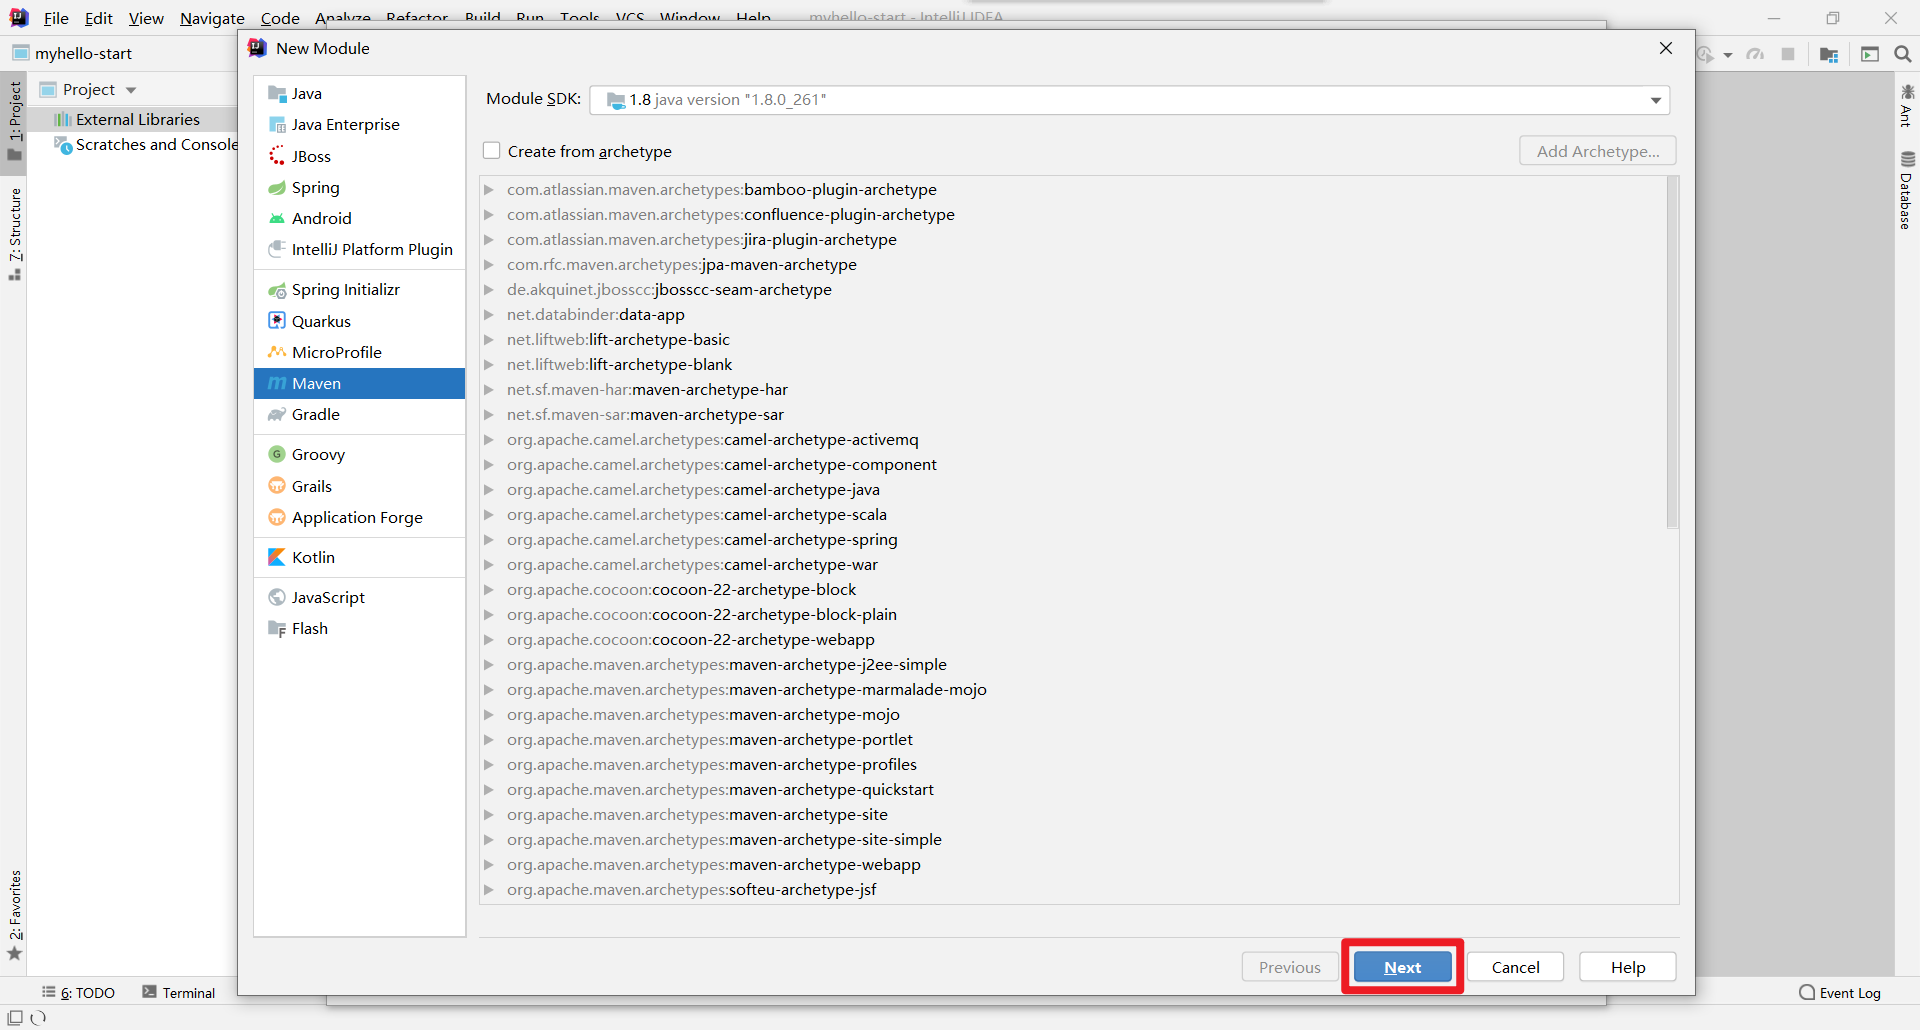
Task: Select camel-archetype-spring row
Action: pyautogui.click(x=702, y=540)
